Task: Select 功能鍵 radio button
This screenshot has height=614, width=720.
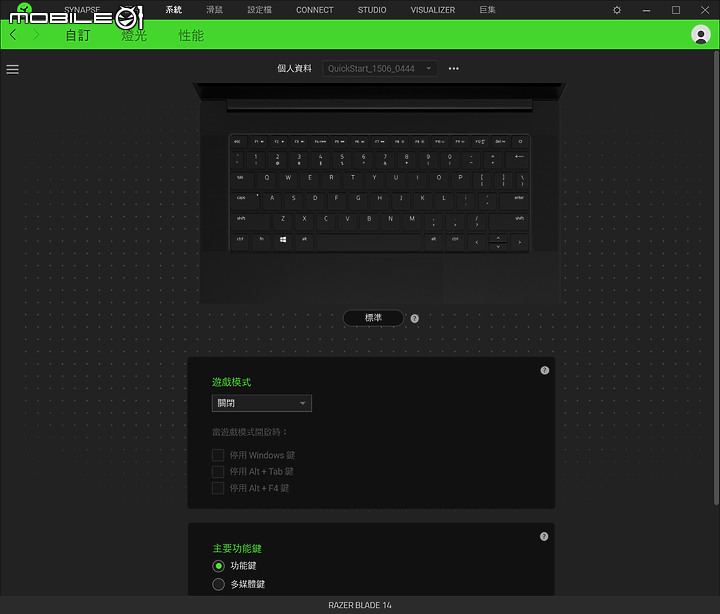Action: point(219,566)
